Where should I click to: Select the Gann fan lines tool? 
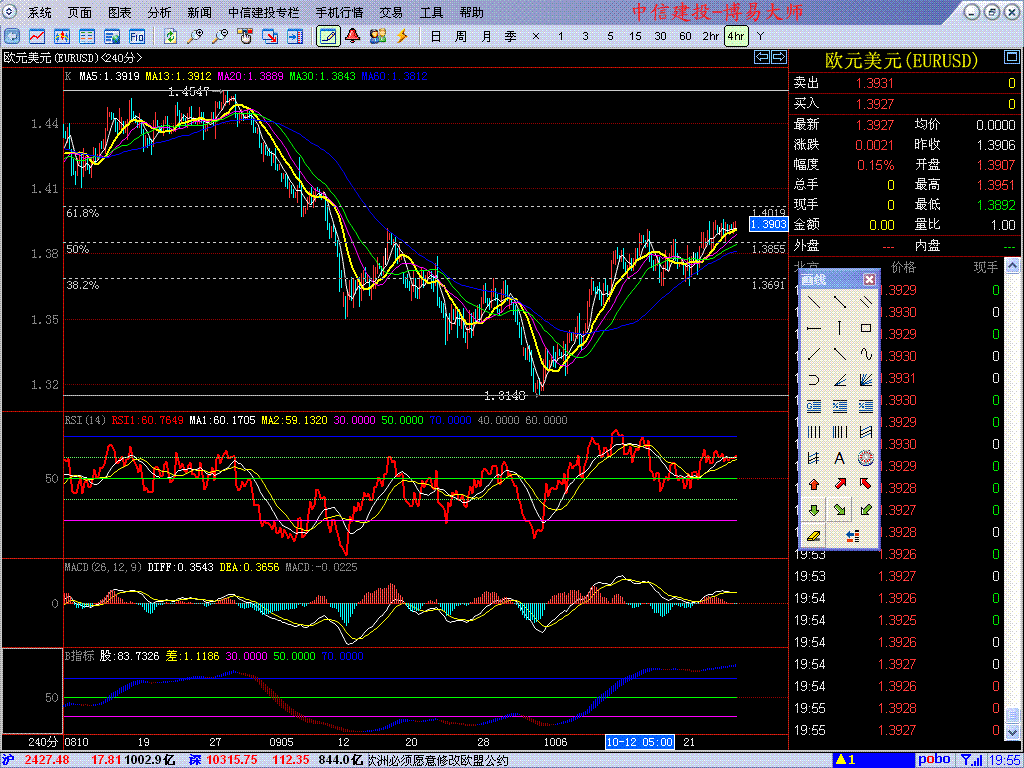(x=866, y=379)
